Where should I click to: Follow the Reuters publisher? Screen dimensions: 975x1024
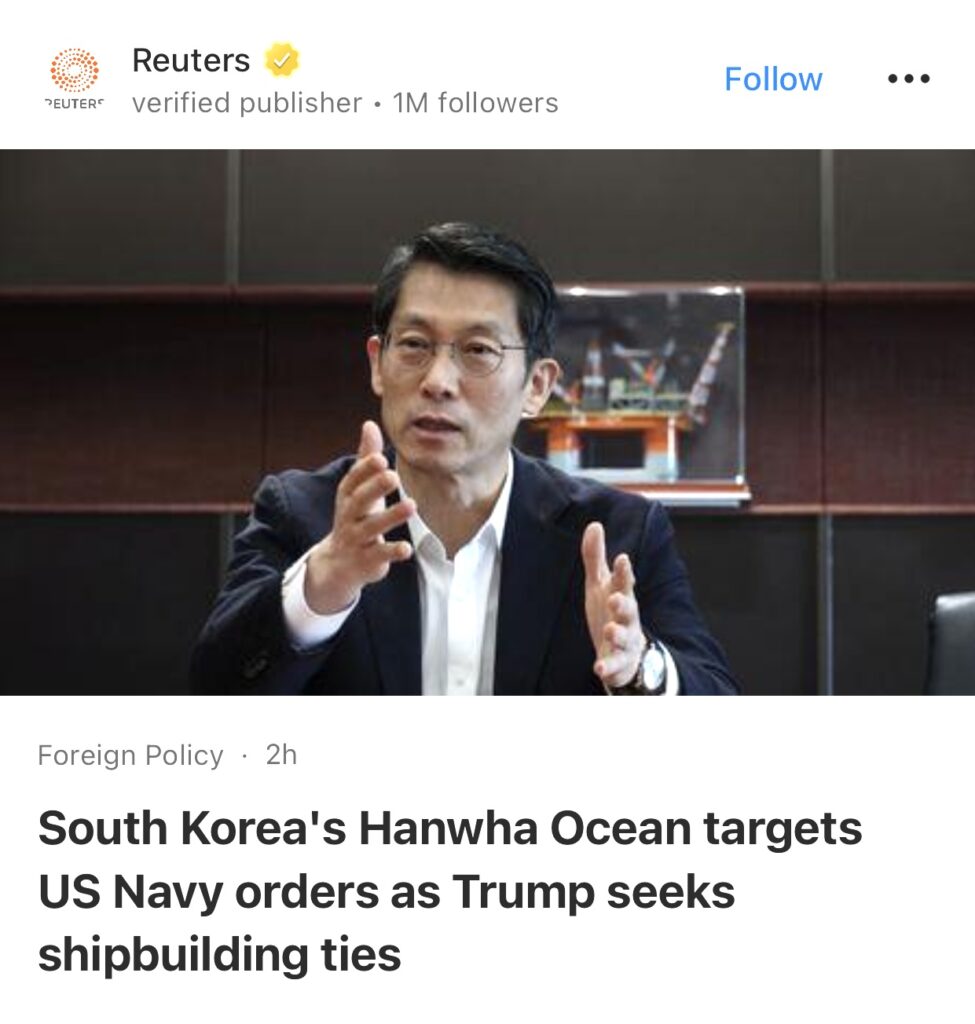773,79
